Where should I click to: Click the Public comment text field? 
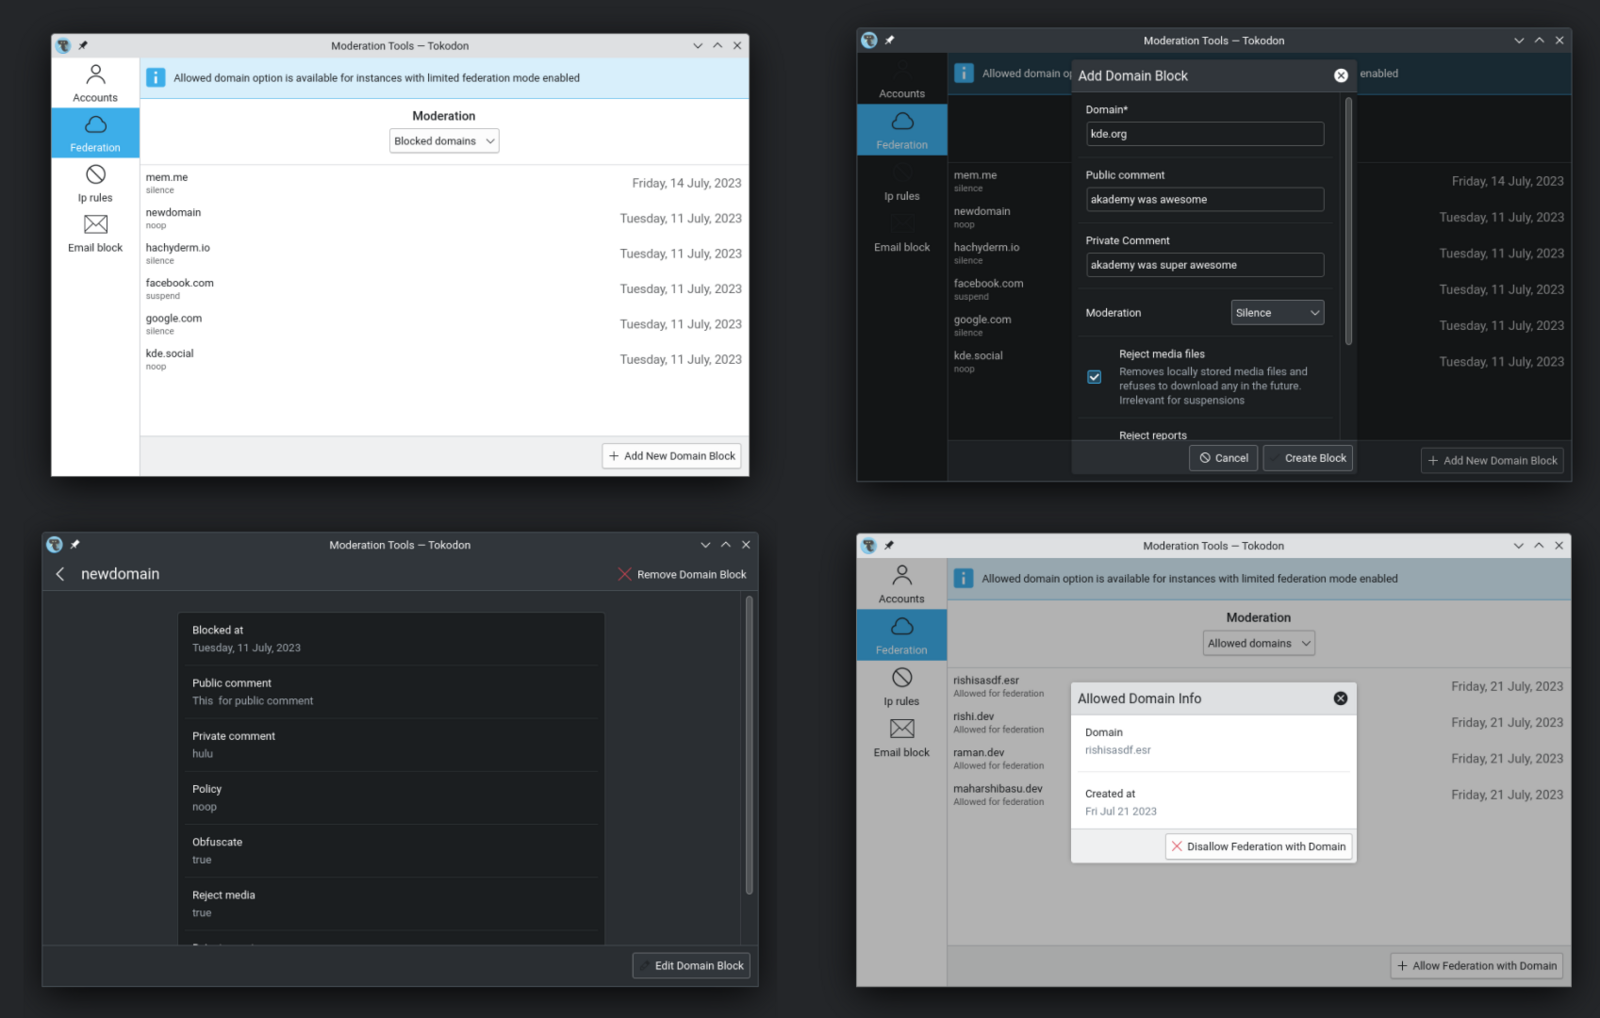pos(1204,200)
